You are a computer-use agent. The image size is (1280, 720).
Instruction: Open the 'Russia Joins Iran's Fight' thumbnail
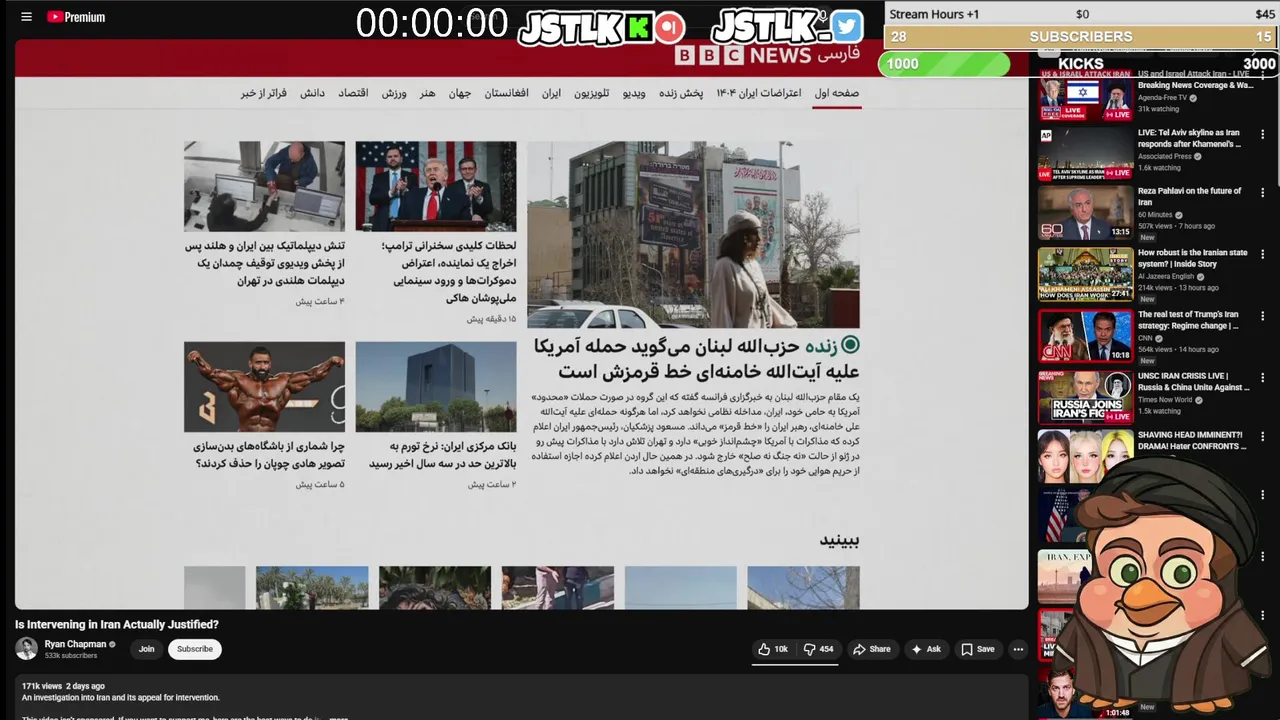point(1085,398)
